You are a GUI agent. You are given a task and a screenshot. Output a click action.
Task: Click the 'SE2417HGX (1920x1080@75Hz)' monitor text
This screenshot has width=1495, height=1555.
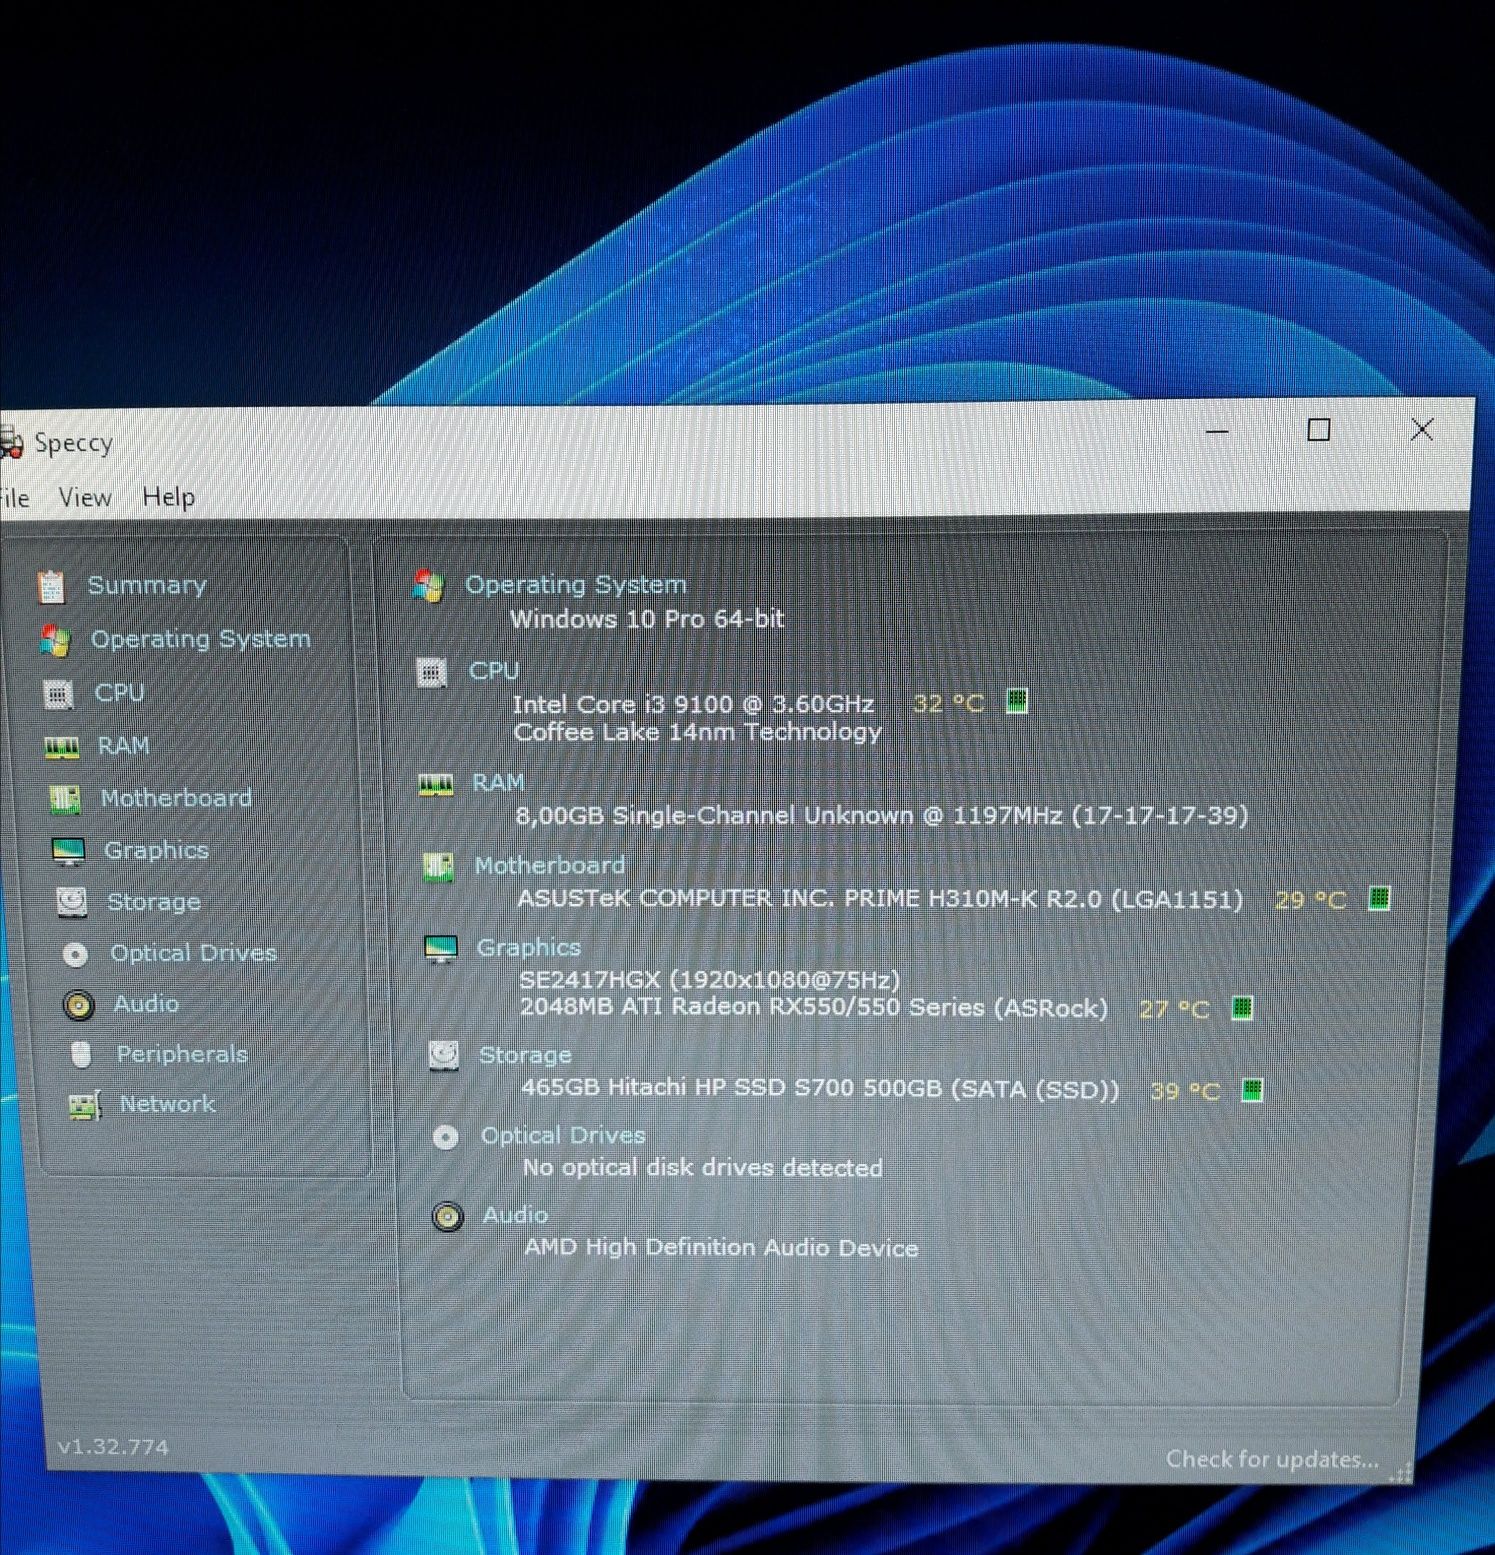point(710,980)
